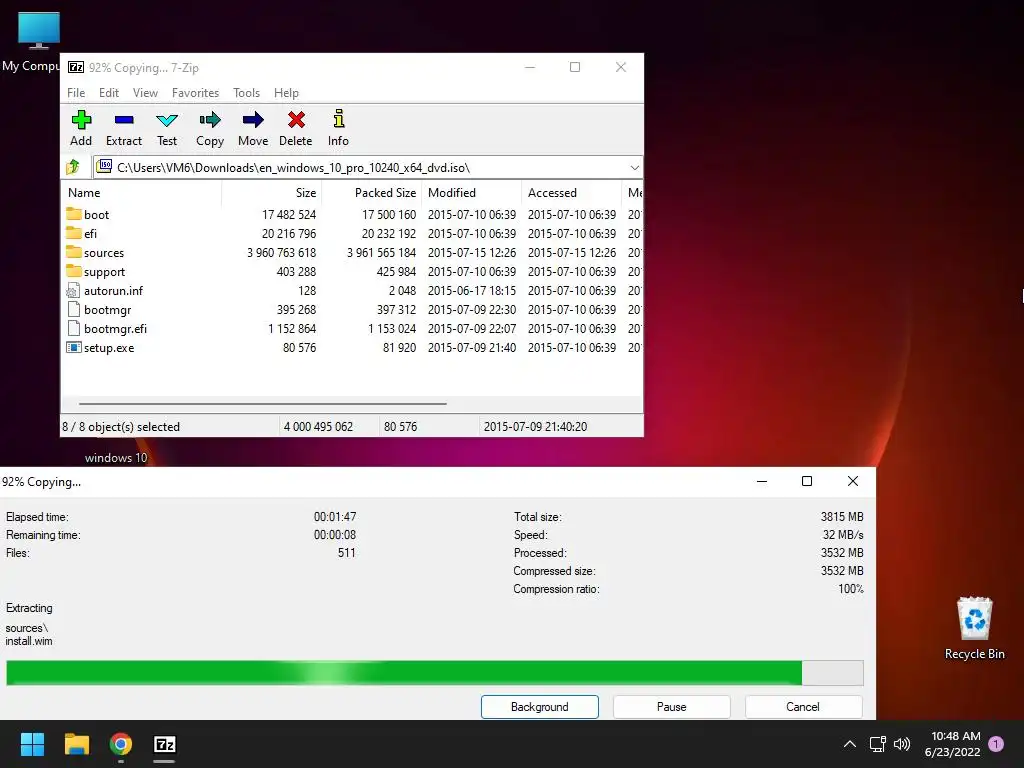Click the Background button
Screen dimensions: 1024x768
539,707
